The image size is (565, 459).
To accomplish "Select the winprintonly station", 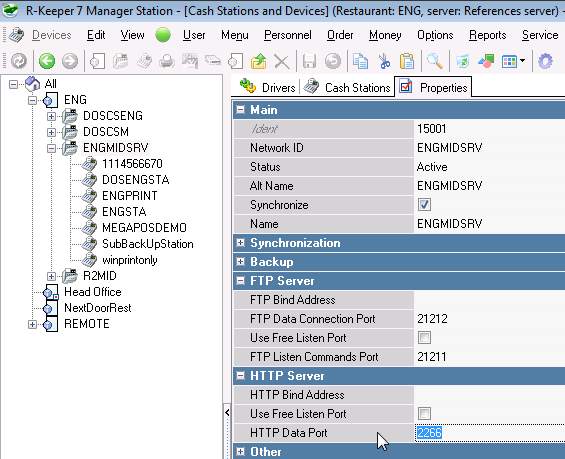I will (x=130, y=260).
